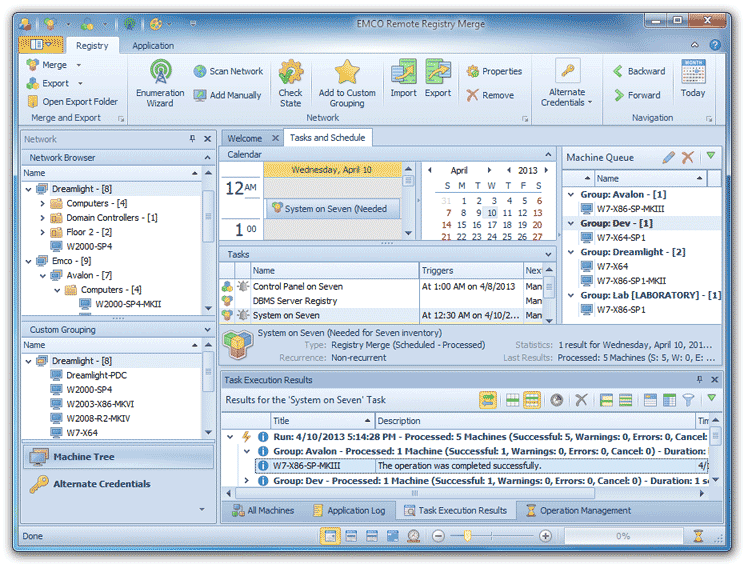The image size is (744, 564).
Task: Sort tasks by the Triggers column header
Action: pos(471,270)
